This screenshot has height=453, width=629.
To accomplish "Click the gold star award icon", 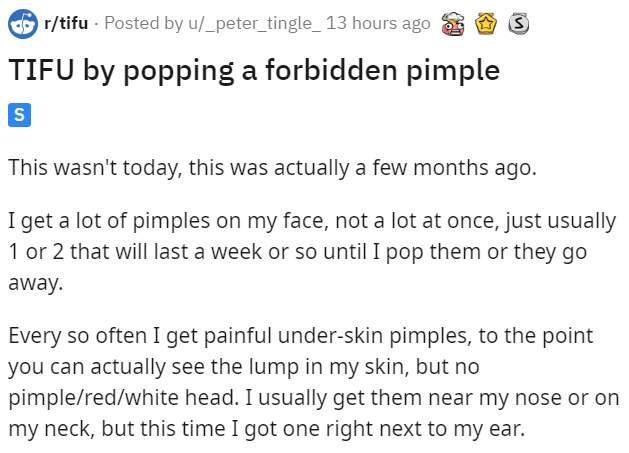I will (488, 23).
